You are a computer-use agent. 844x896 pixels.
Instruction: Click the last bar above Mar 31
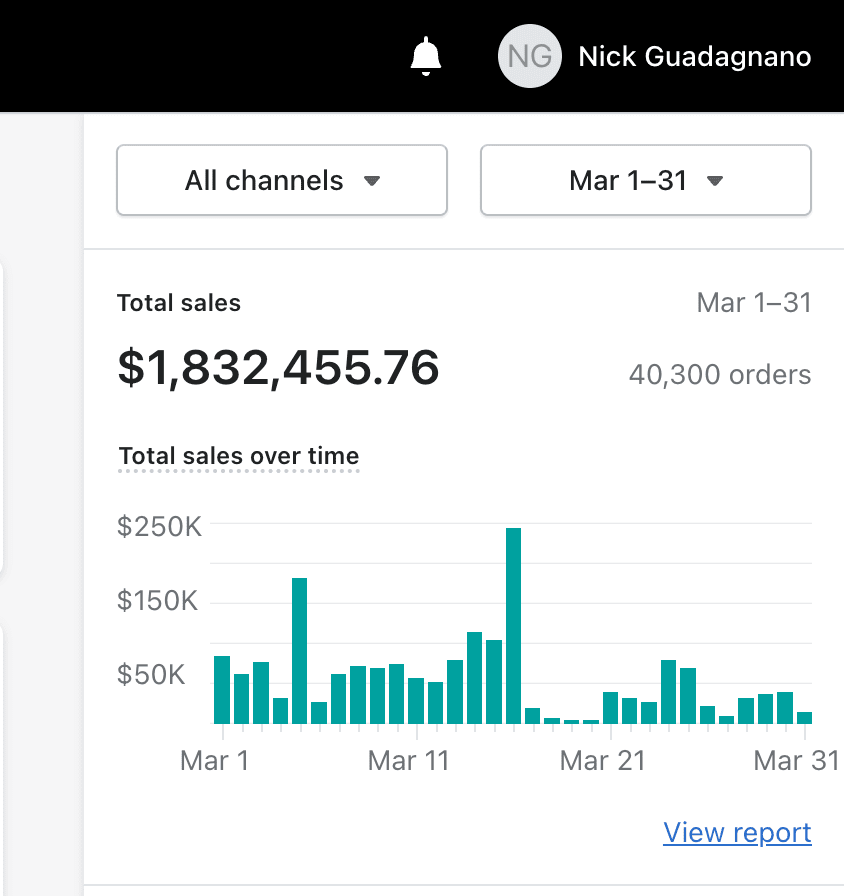(x=804, y=717)
